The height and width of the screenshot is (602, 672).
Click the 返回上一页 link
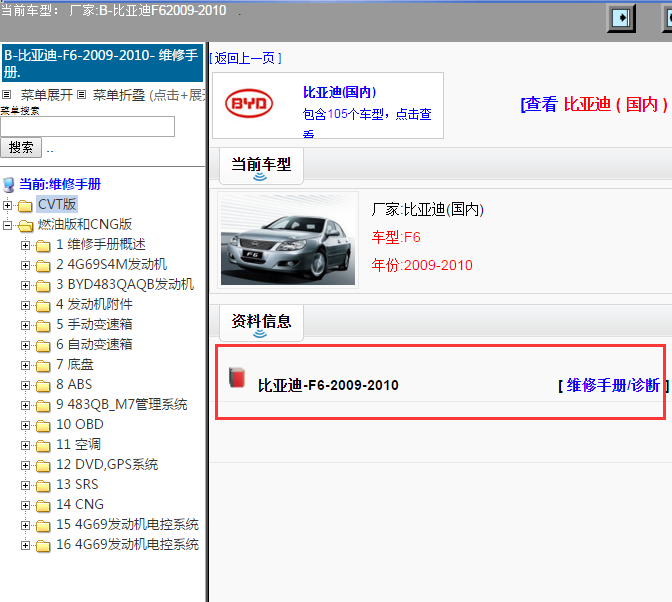coord(245,58)
